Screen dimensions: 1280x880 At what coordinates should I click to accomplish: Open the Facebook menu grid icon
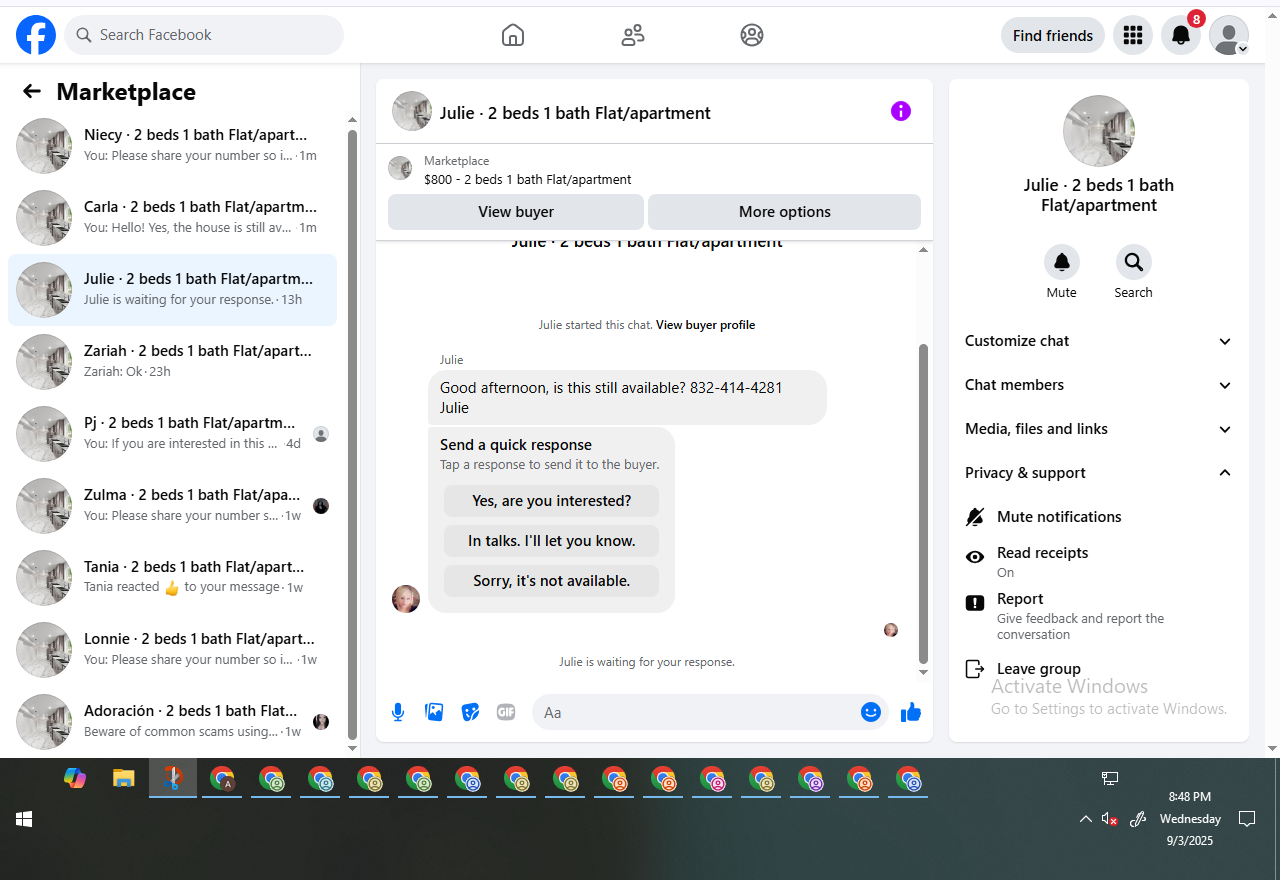pyautogui.click(x=1133, y=35)
